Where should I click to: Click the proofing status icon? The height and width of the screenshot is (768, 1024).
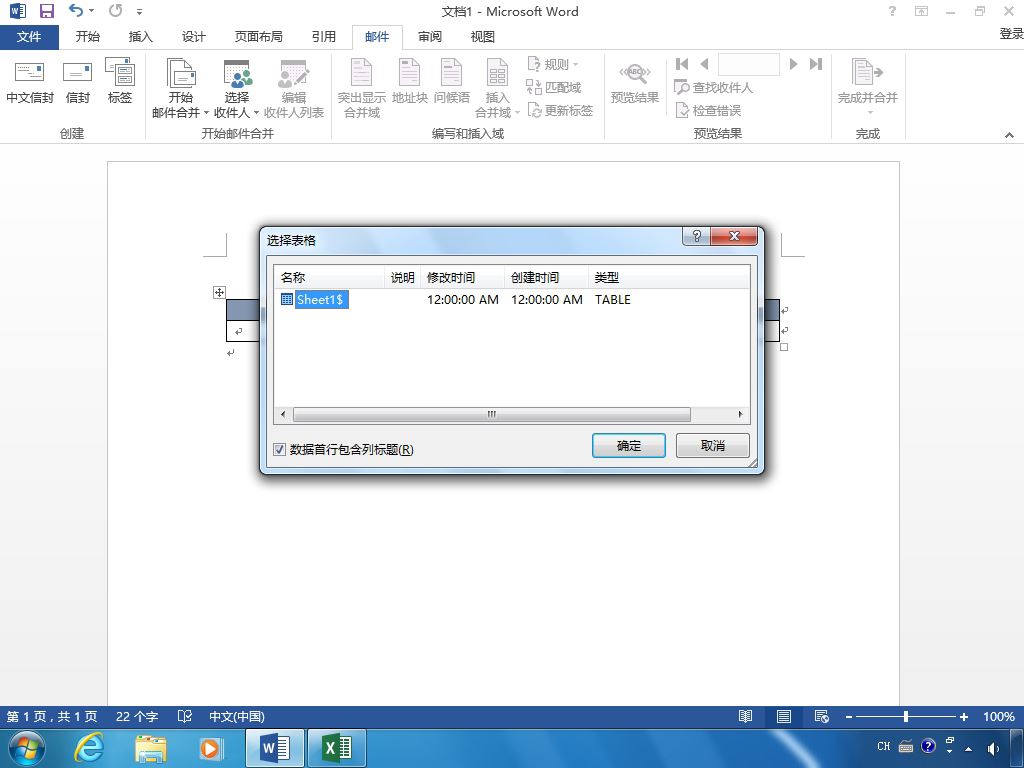pyautogui.click(x=185, y=716)
